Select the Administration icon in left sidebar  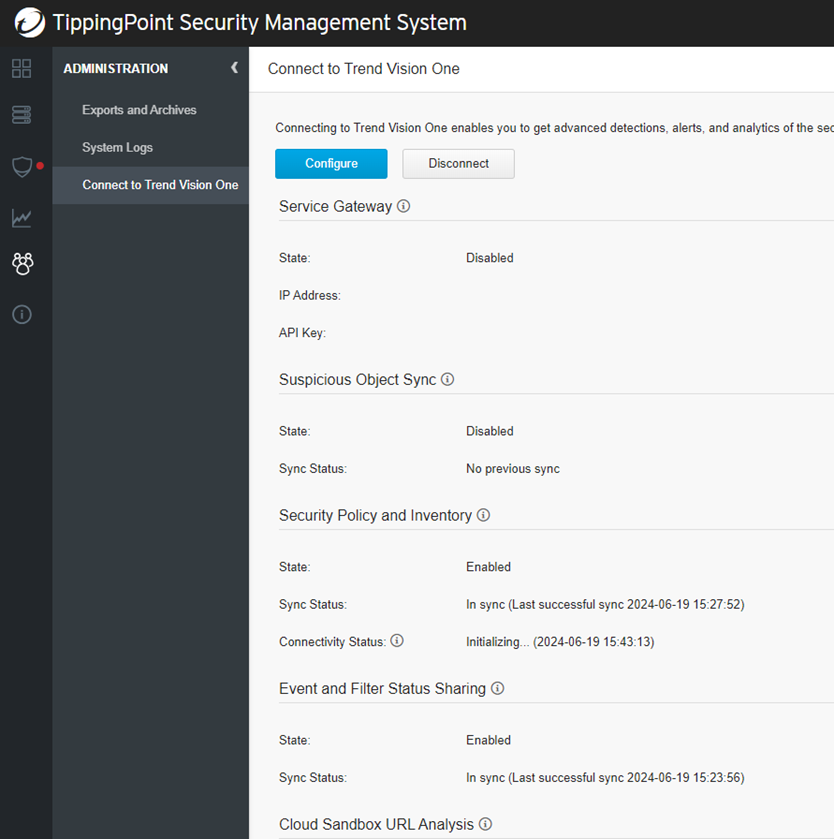pos(22,264)
